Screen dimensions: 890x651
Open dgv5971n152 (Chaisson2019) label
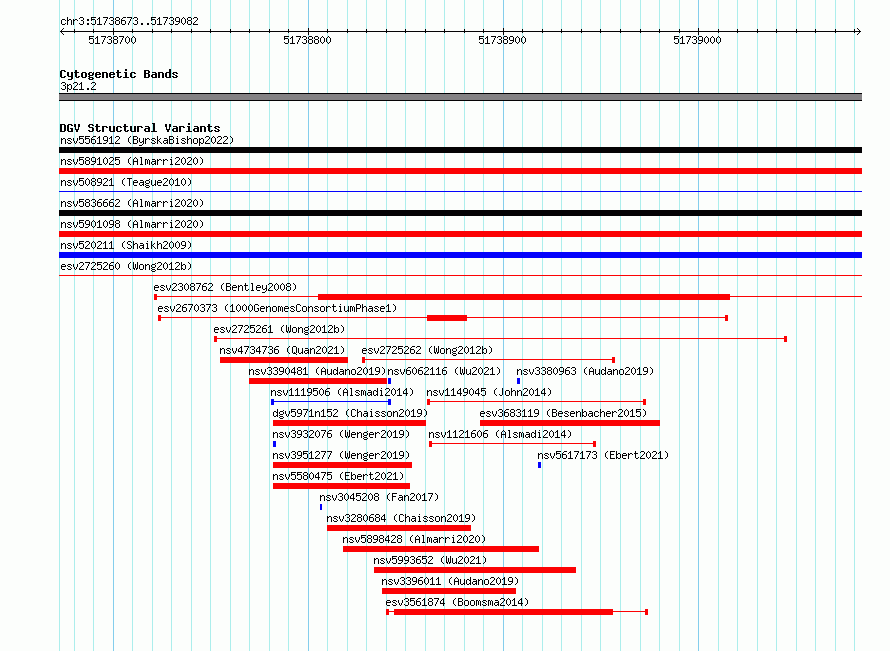click(350, 413)
